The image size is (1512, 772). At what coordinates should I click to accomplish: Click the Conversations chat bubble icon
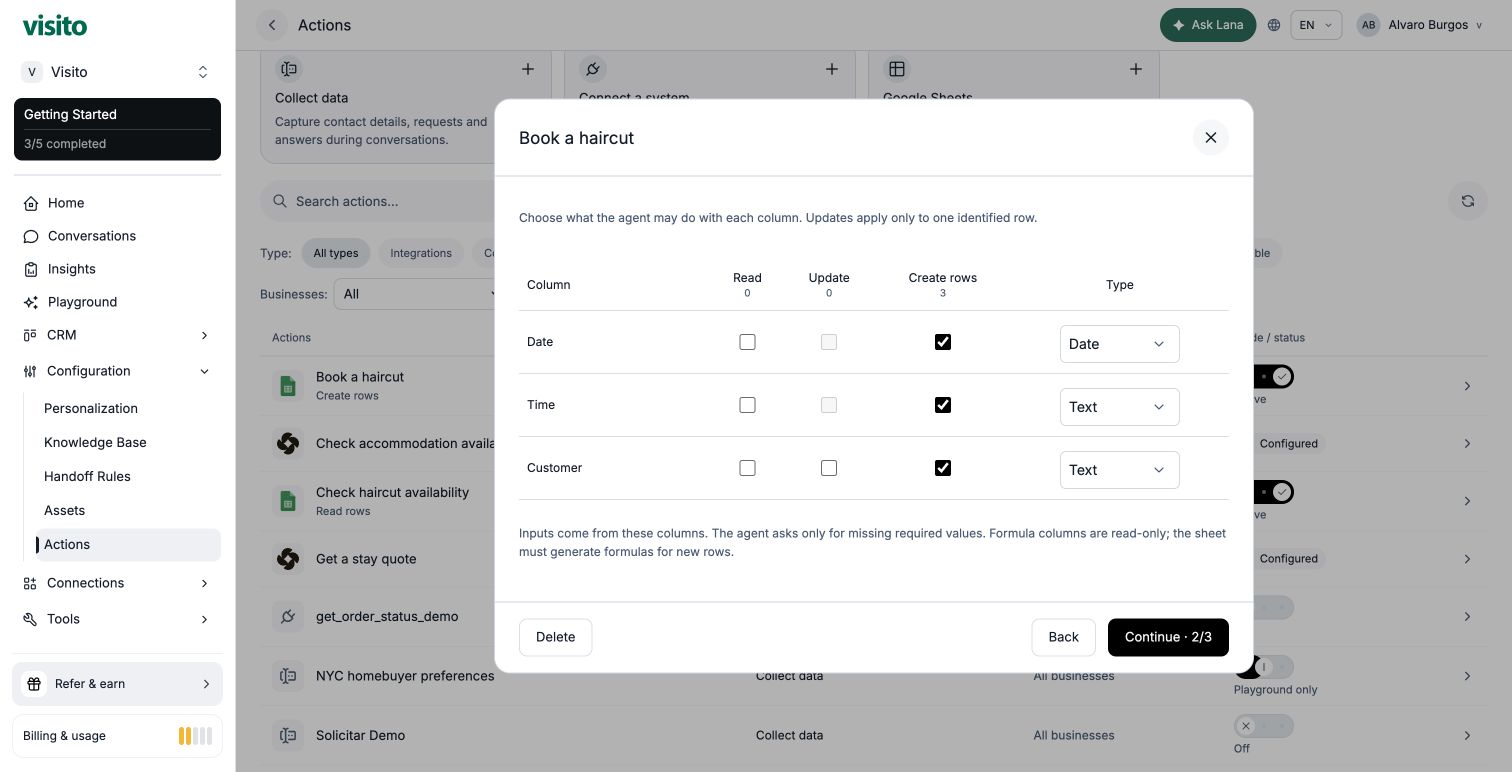[31, 236]
